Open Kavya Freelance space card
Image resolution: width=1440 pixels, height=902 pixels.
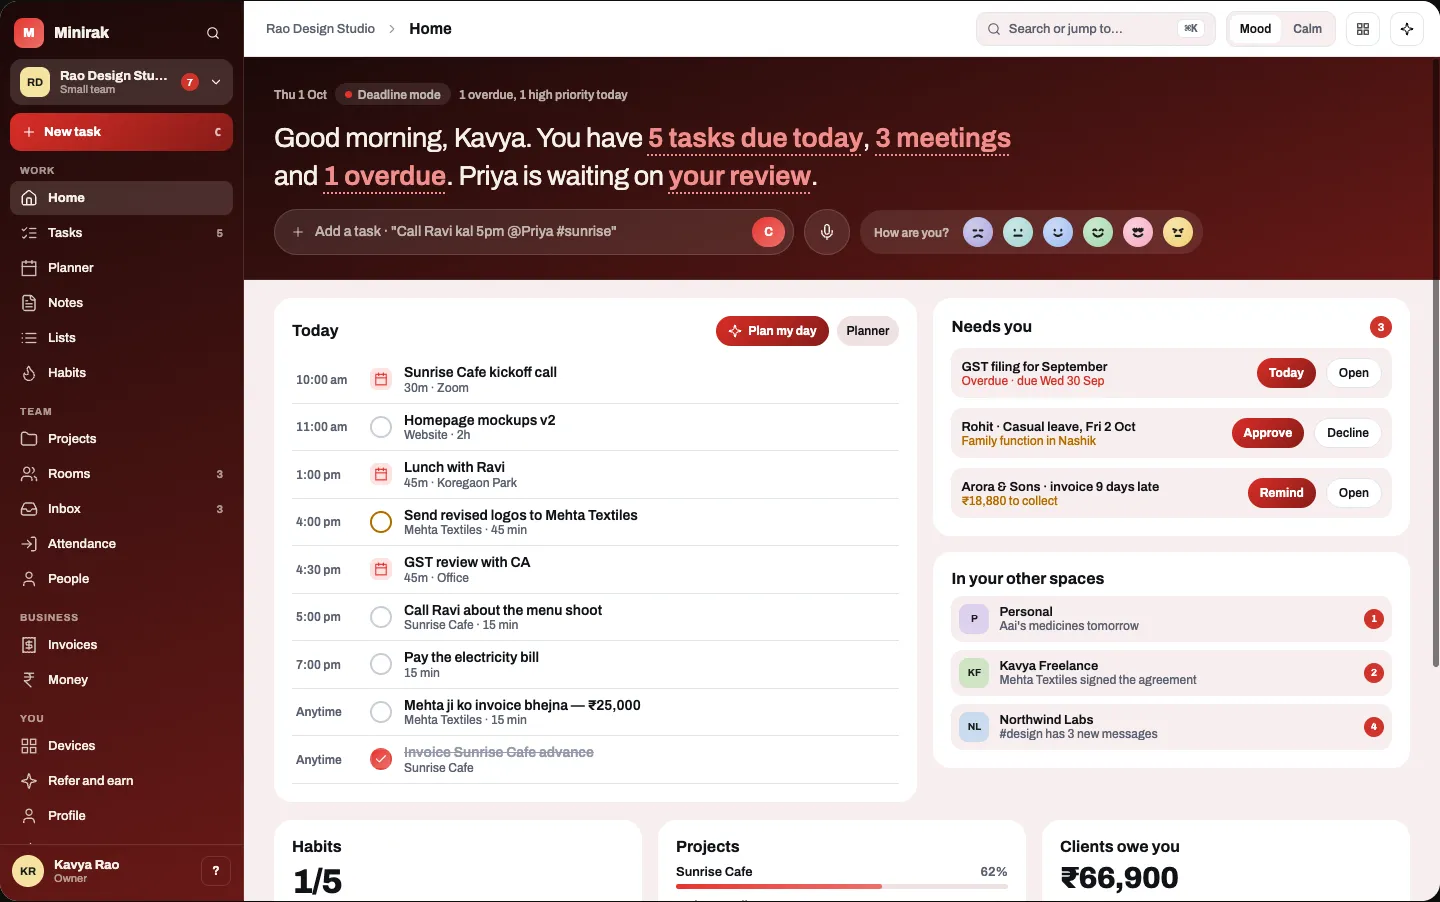(1171, 673)
